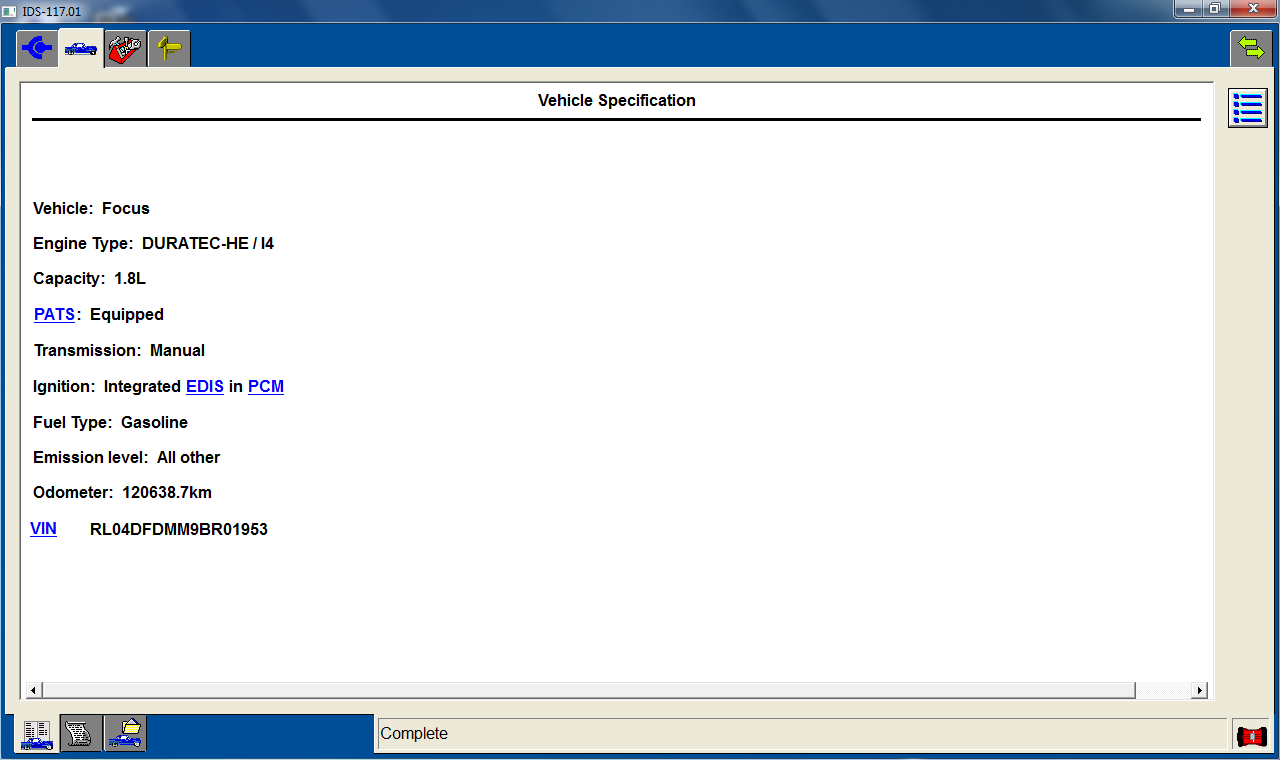The width and height of the screenshot is (1280, 760).
Task: Open the VIN hyperlink
Action: coord(43,529)
